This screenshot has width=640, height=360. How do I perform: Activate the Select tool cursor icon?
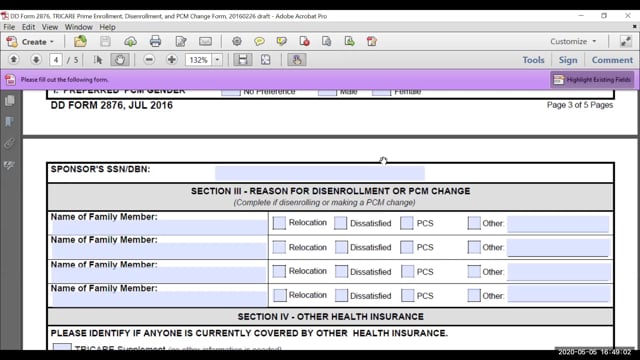click(98, 60)
